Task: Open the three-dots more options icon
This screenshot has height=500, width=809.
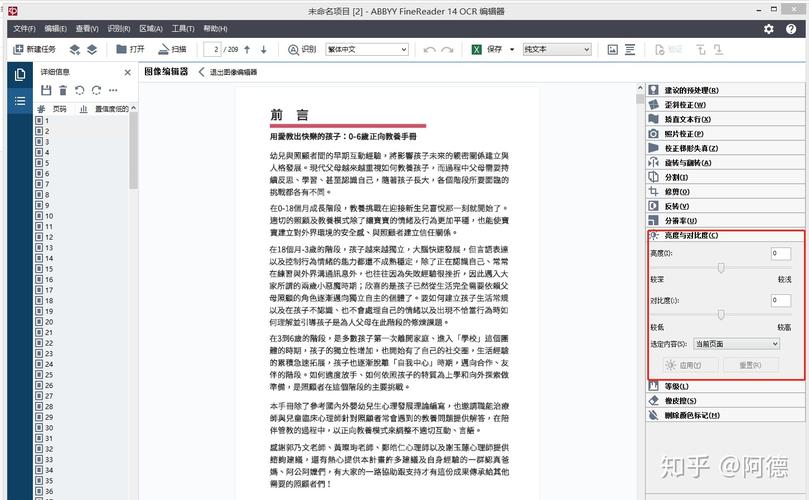Action: pos(113,90)
